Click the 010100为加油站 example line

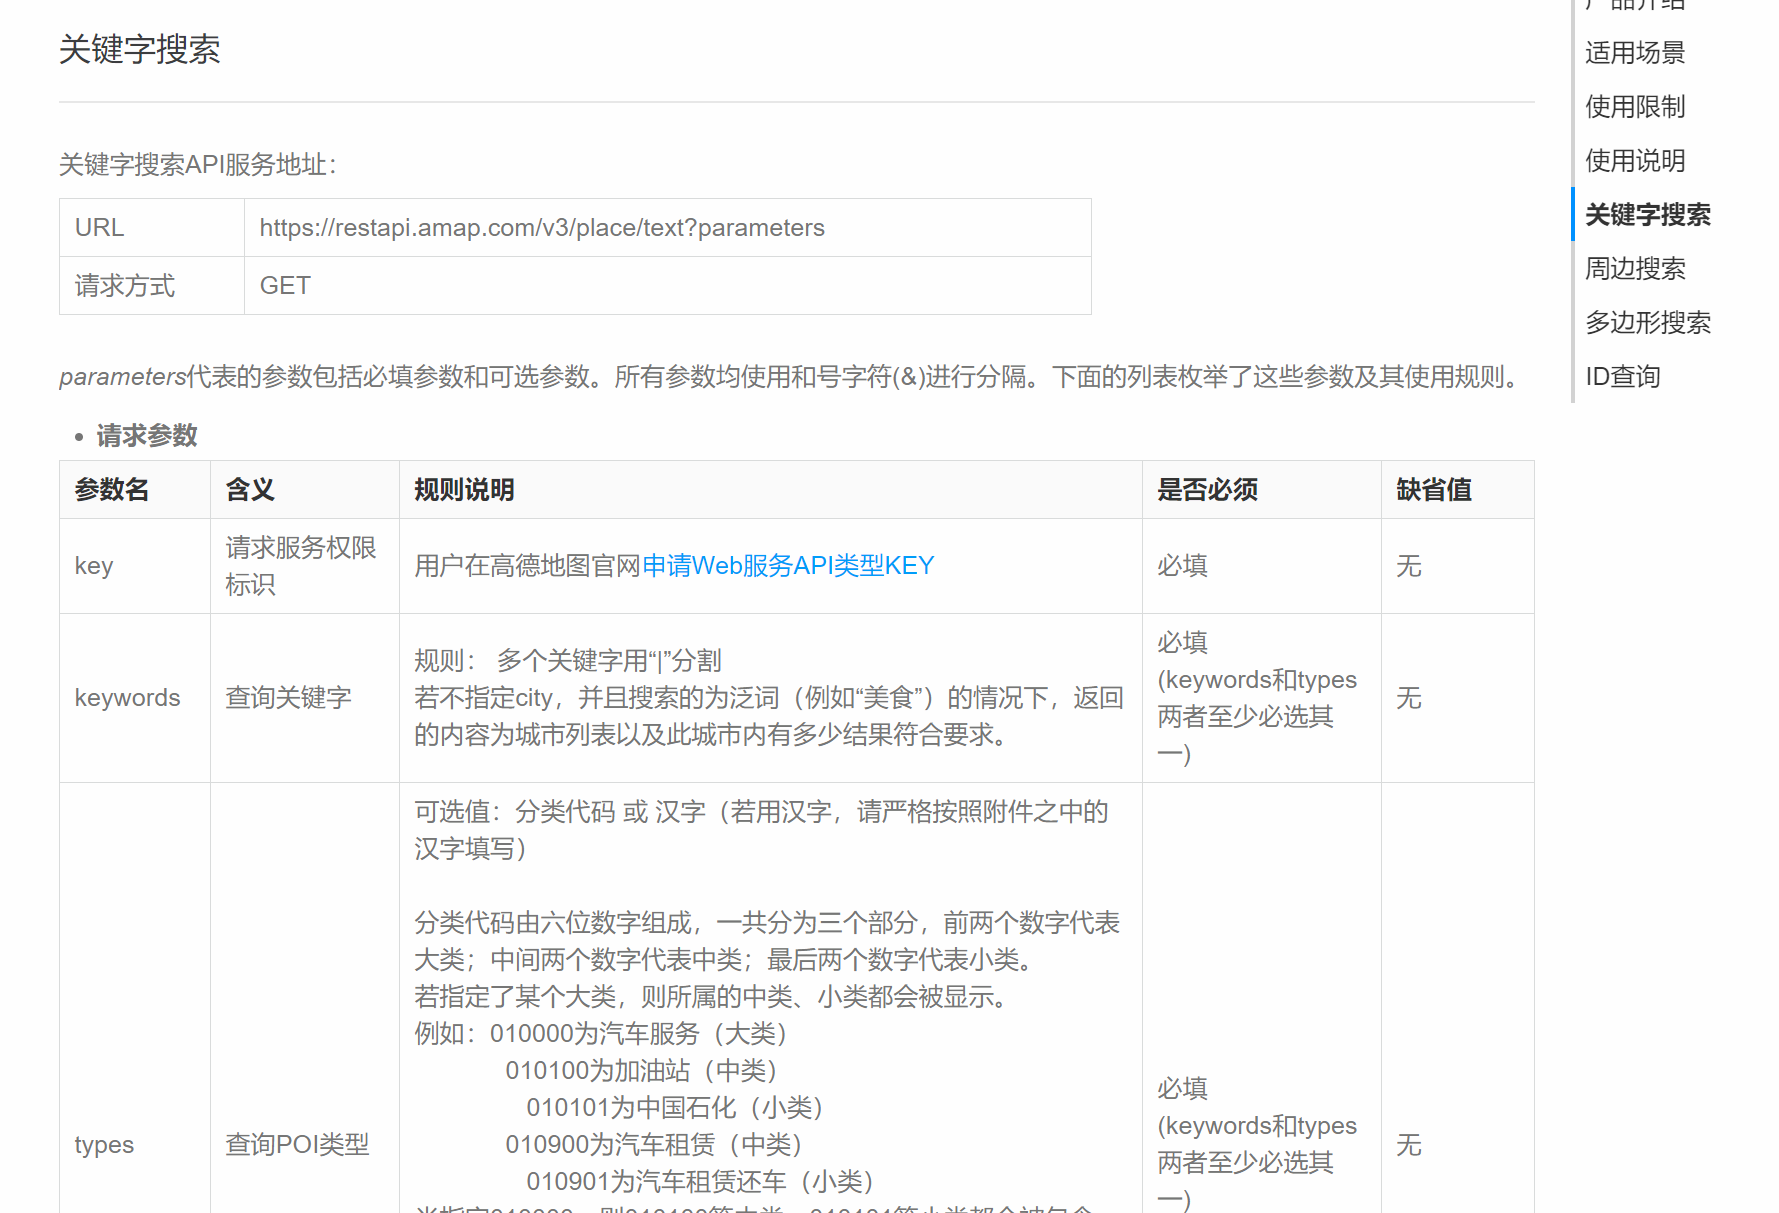tap(642, 1071)
